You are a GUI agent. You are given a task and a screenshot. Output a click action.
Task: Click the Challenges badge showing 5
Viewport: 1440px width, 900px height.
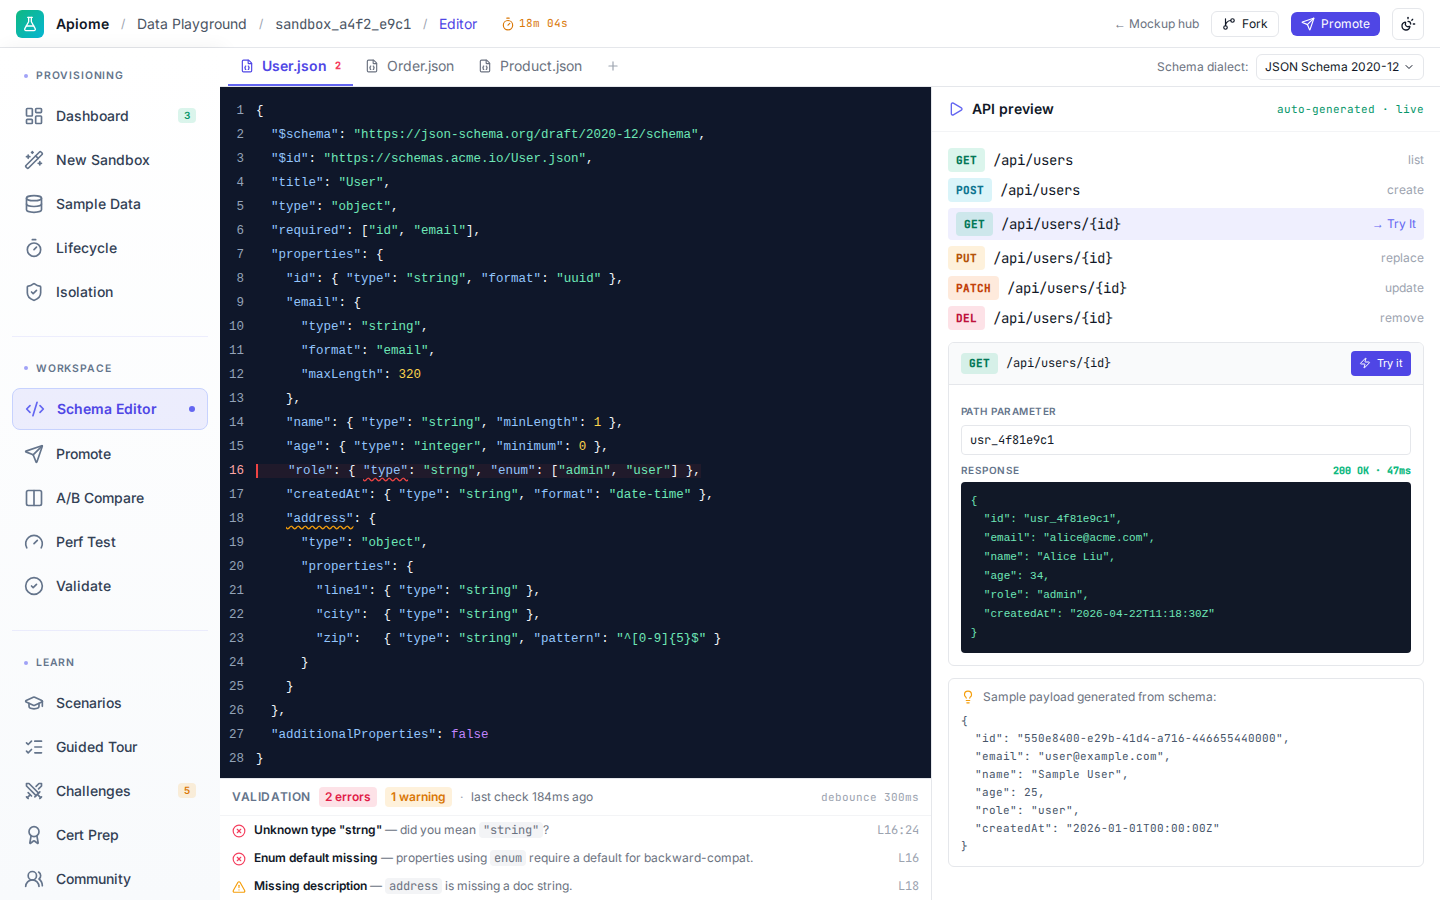coord(187,791)
